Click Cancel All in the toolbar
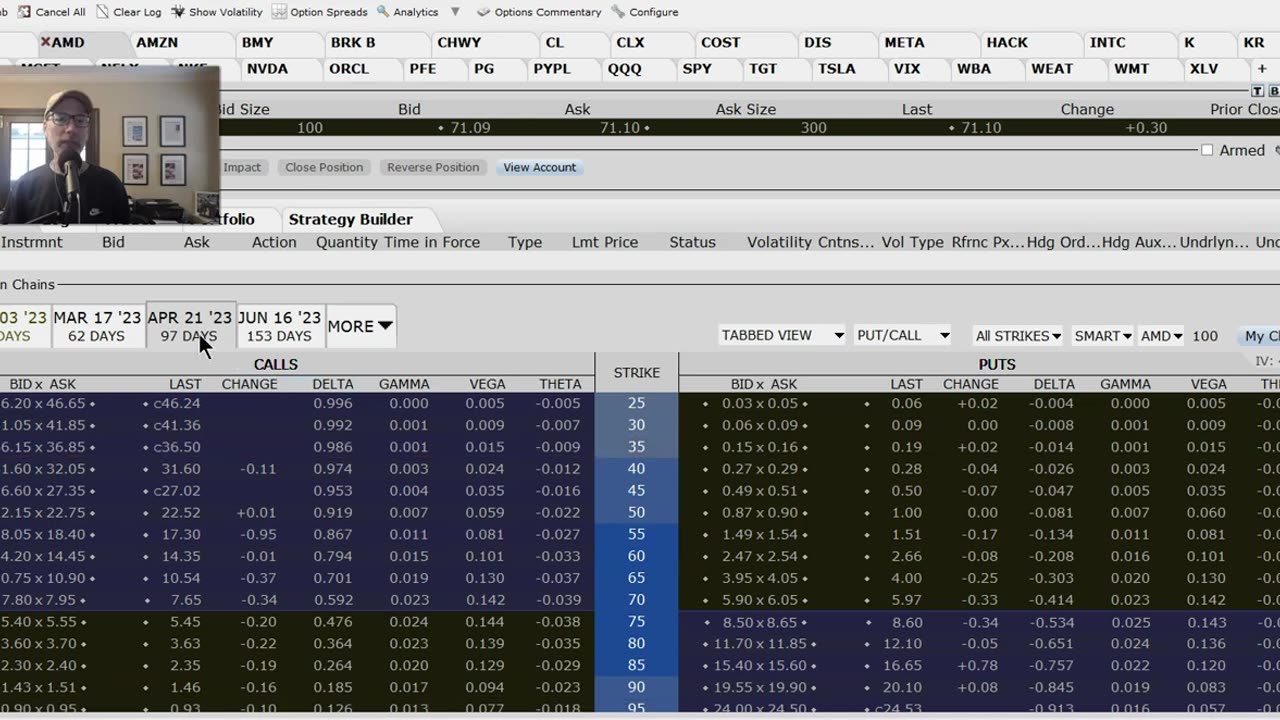1280x720 pixels. pyautogui.click(x=52, y=12)
